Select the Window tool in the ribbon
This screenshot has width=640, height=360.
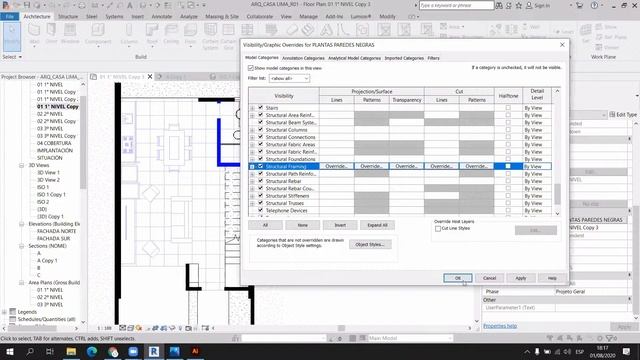(70, 33)
